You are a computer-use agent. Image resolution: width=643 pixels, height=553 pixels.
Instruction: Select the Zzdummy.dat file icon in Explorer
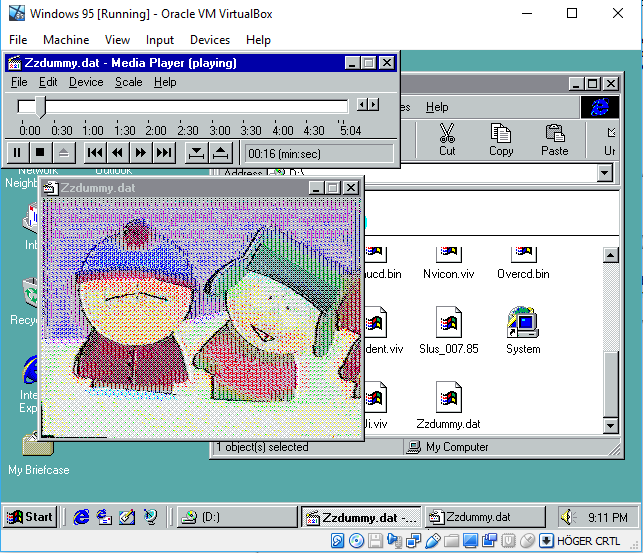point(449,397)
